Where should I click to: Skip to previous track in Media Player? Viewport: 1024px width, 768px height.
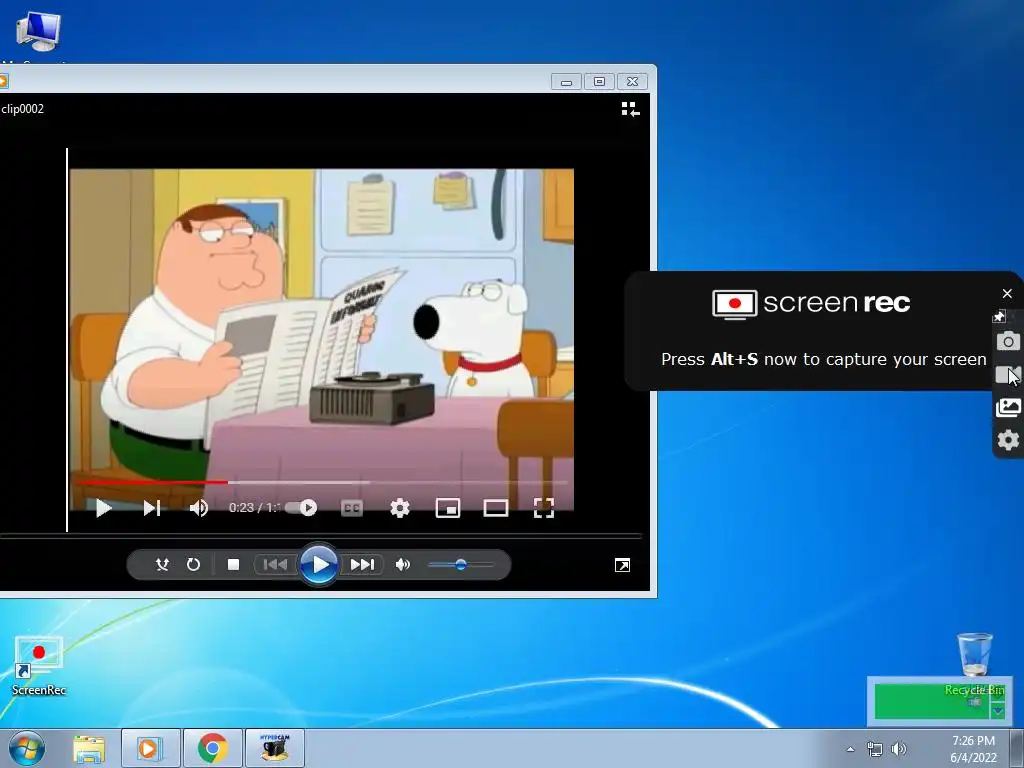pos(275,564)
